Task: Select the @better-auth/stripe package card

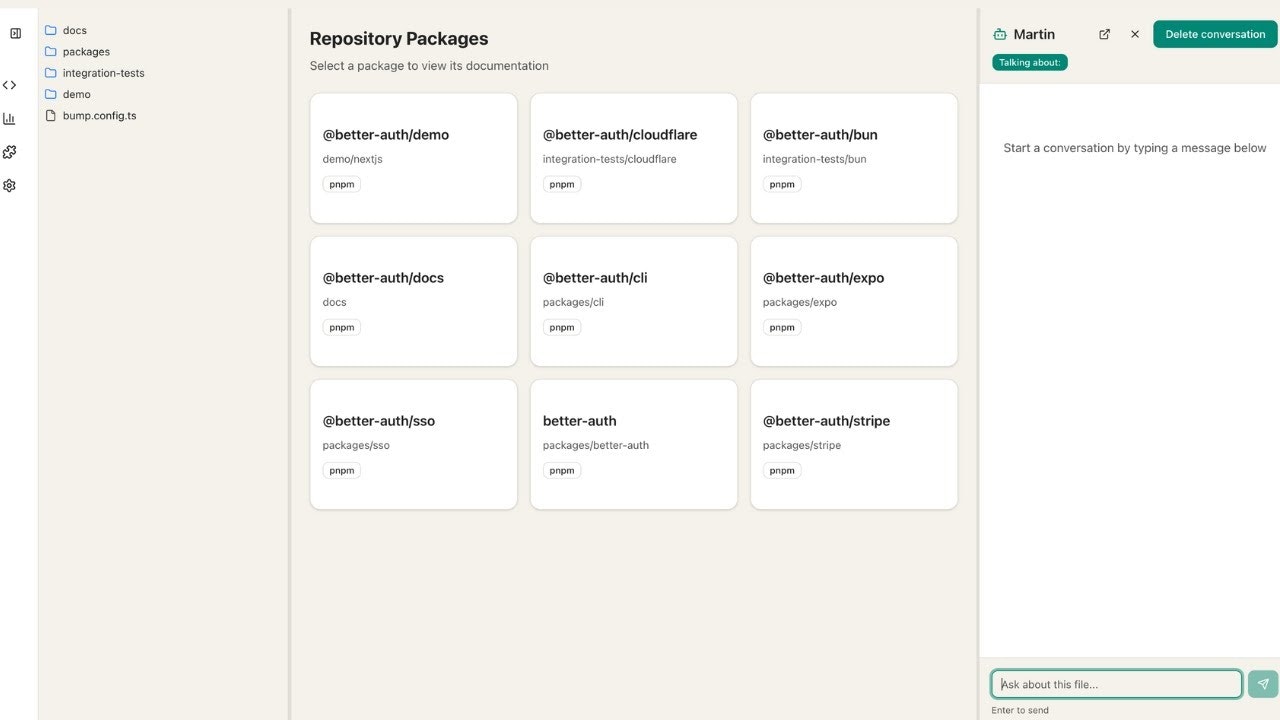Action: 854,444
